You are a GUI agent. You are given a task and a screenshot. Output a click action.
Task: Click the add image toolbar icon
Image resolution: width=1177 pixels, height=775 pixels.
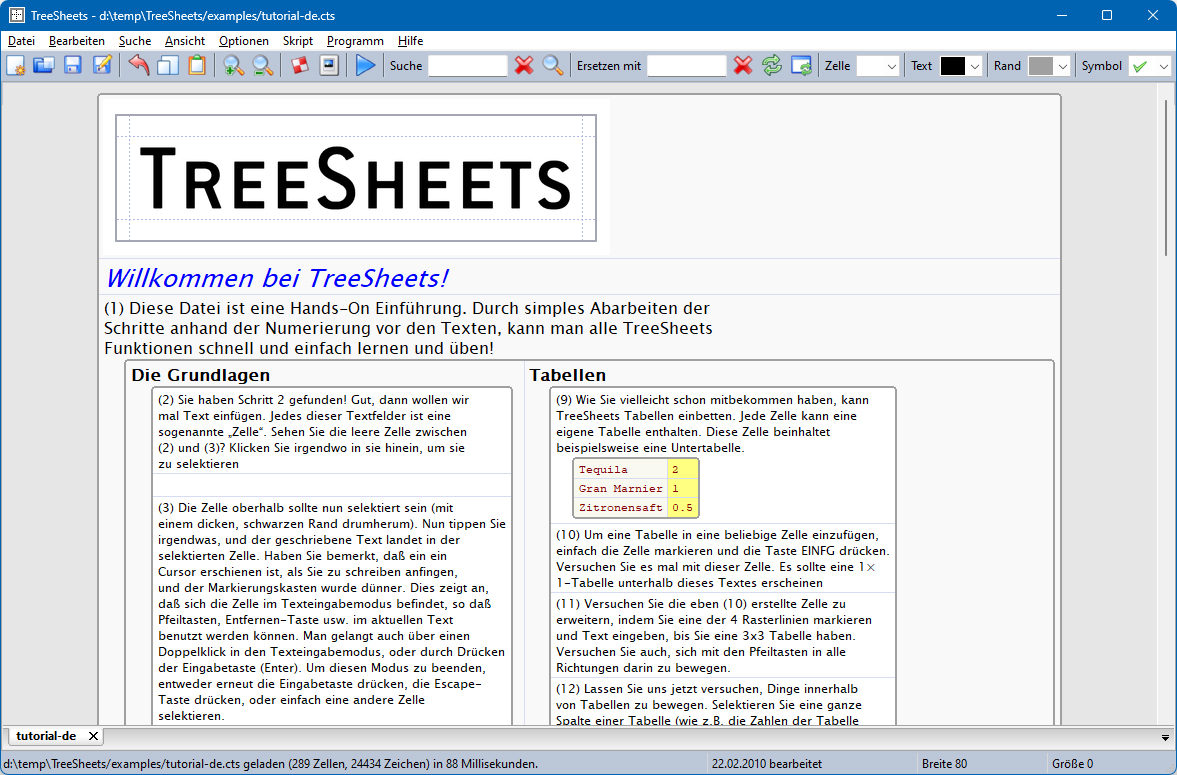click(329, 66)
